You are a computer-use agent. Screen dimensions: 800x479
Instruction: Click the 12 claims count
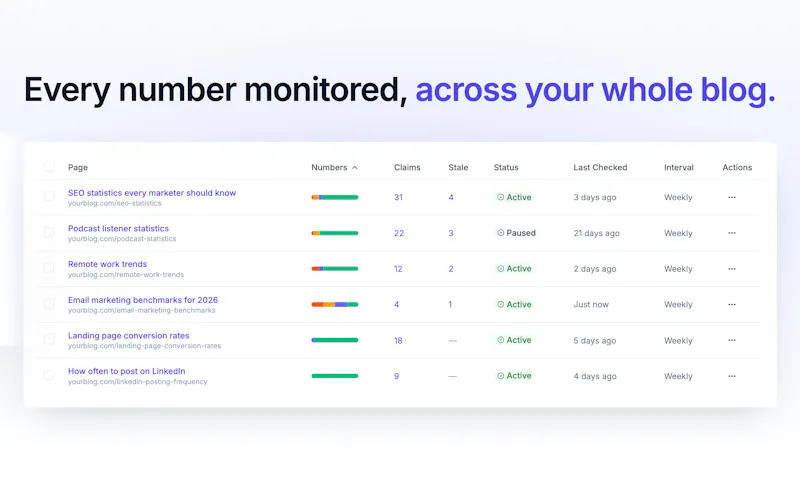pyautogui.click(x=398, y=269)
